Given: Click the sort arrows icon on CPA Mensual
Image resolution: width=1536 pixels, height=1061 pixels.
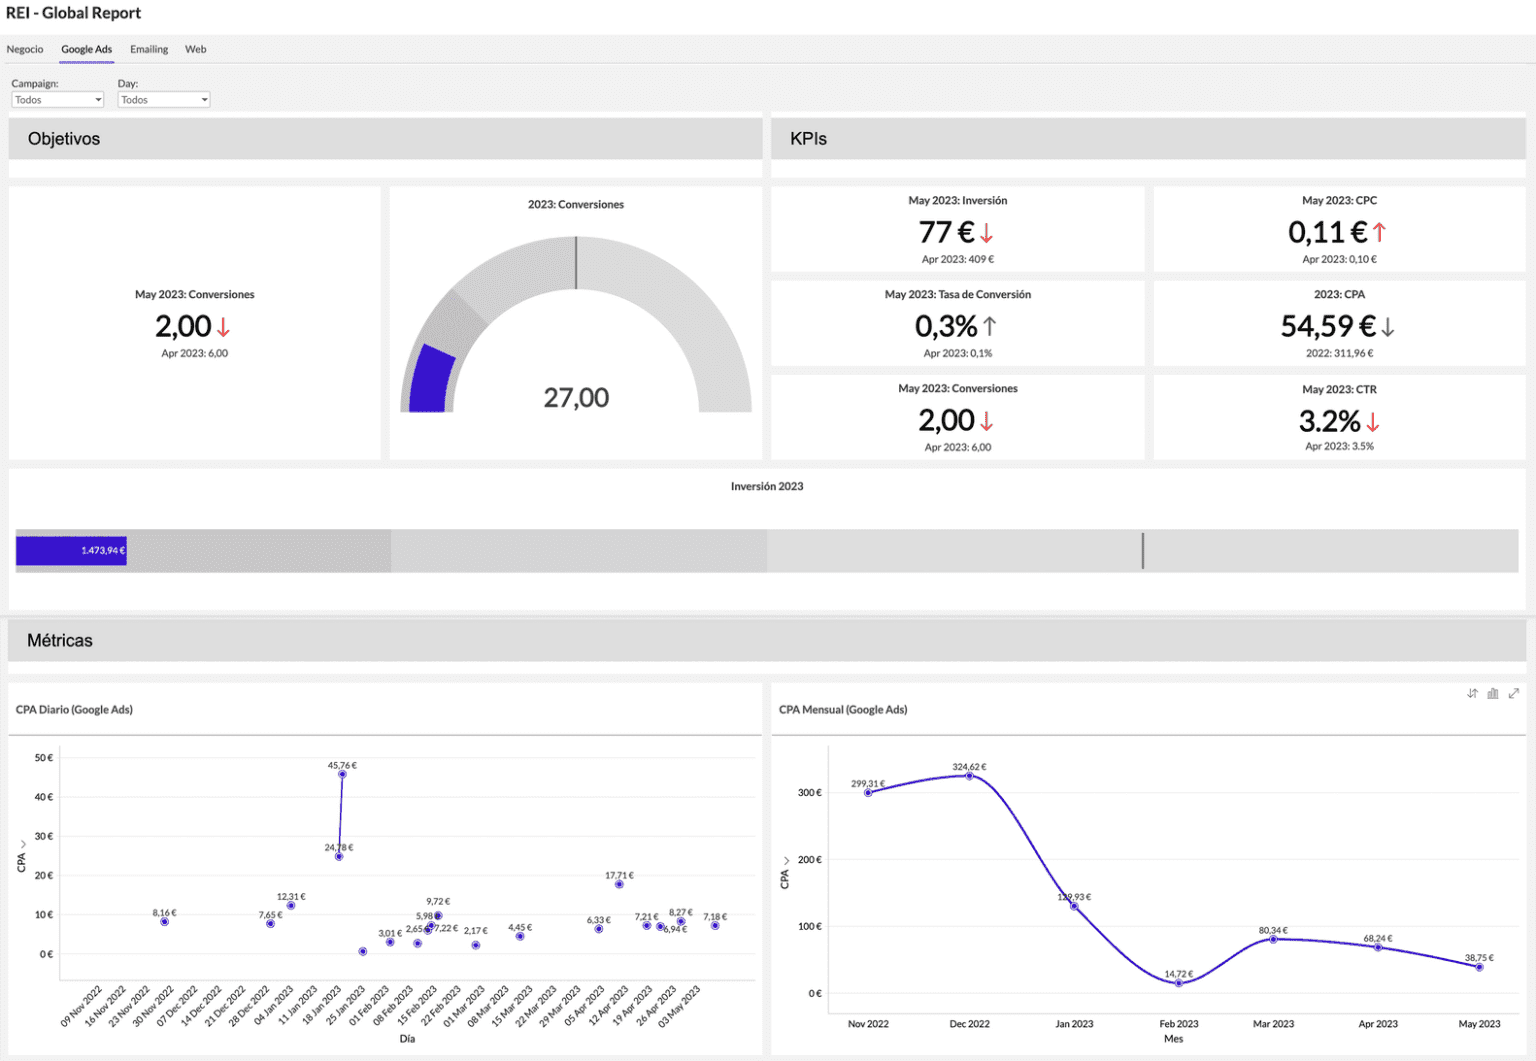Looking at the screenshot, I should (x=1471, y=693).
